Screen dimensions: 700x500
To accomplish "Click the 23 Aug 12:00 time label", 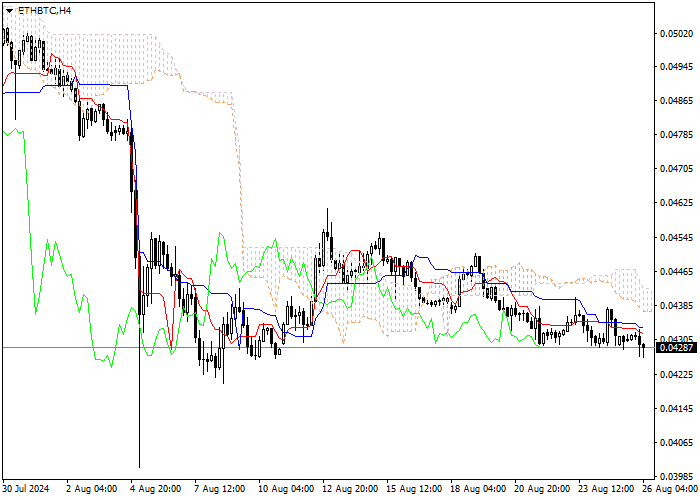I will 606,489.
